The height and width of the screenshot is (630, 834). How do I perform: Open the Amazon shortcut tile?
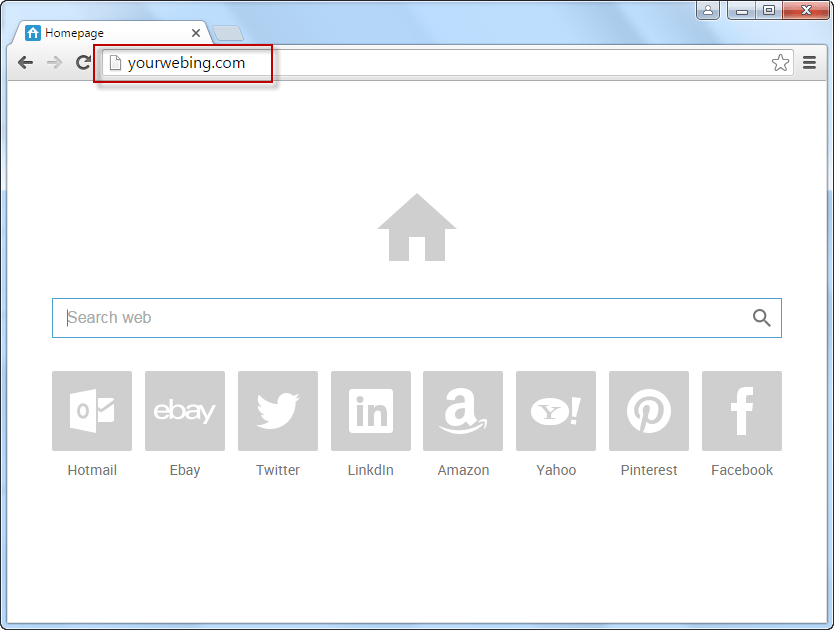pos(463,411)
